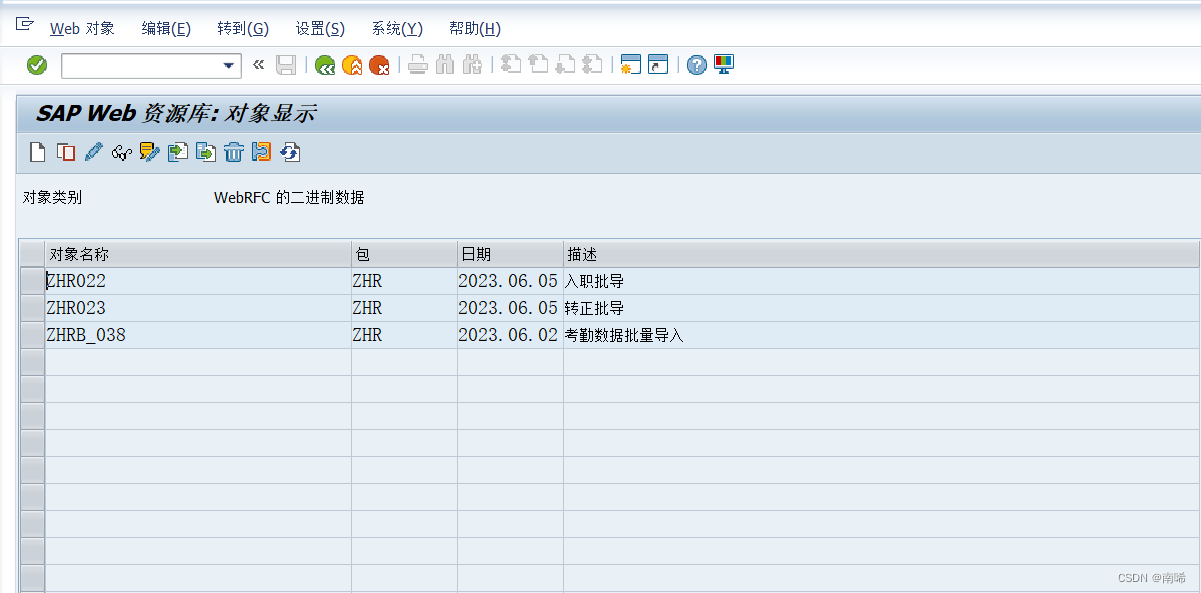Click the yellow Exit icon

pos(352,66)
